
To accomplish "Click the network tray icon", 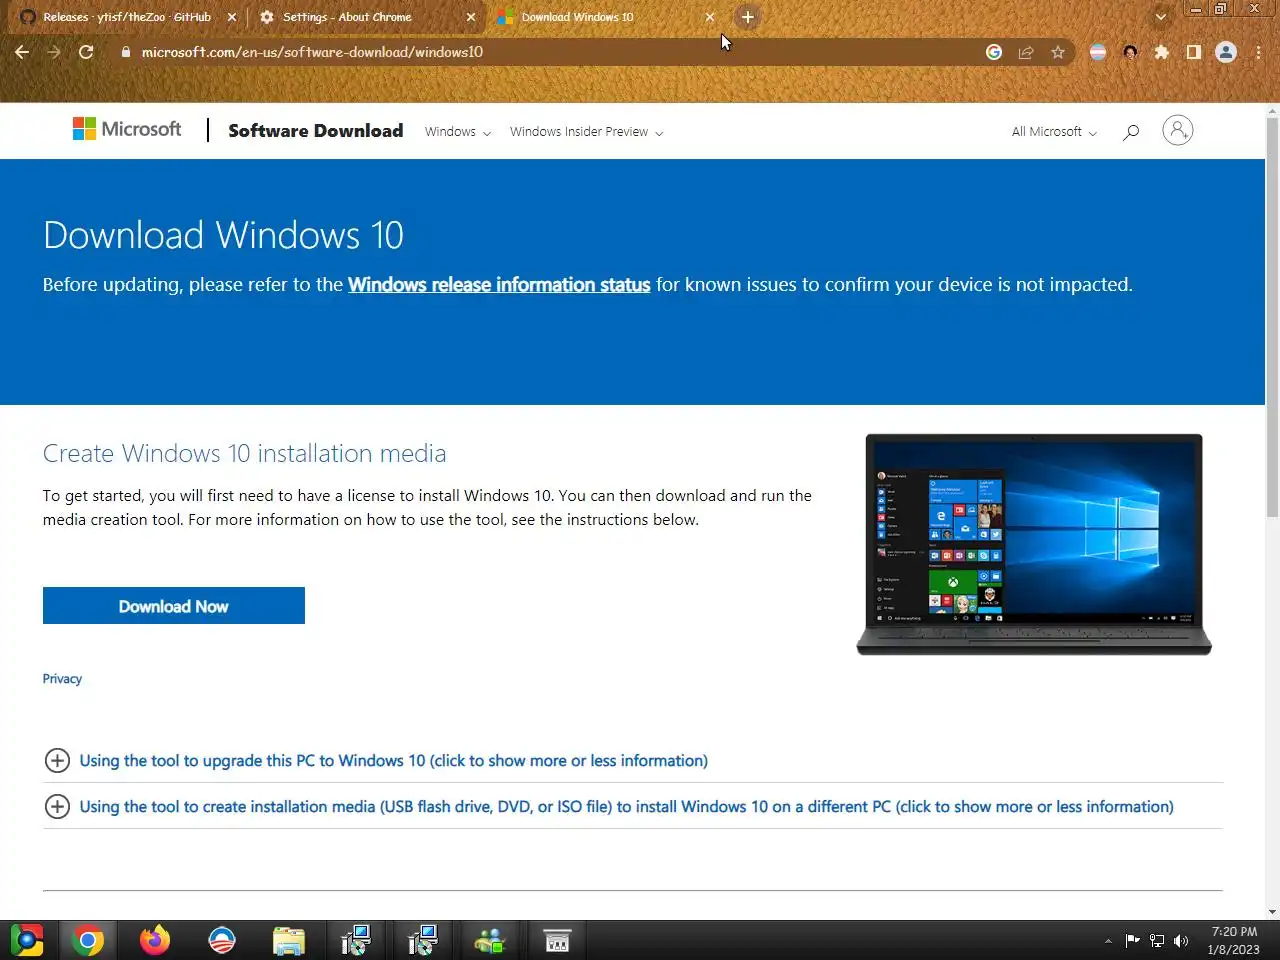I will point(1157,941).
